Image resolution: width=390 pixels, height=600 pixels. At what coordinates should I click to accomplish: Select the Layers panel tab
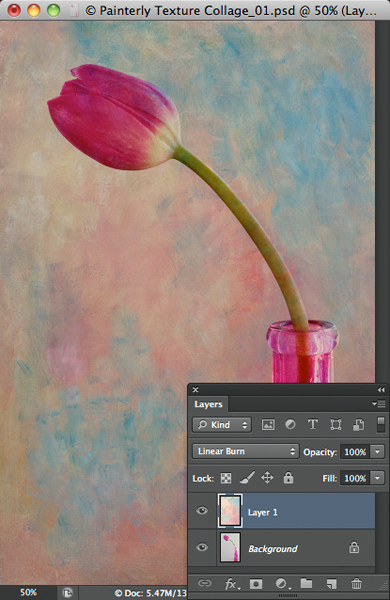208,404
